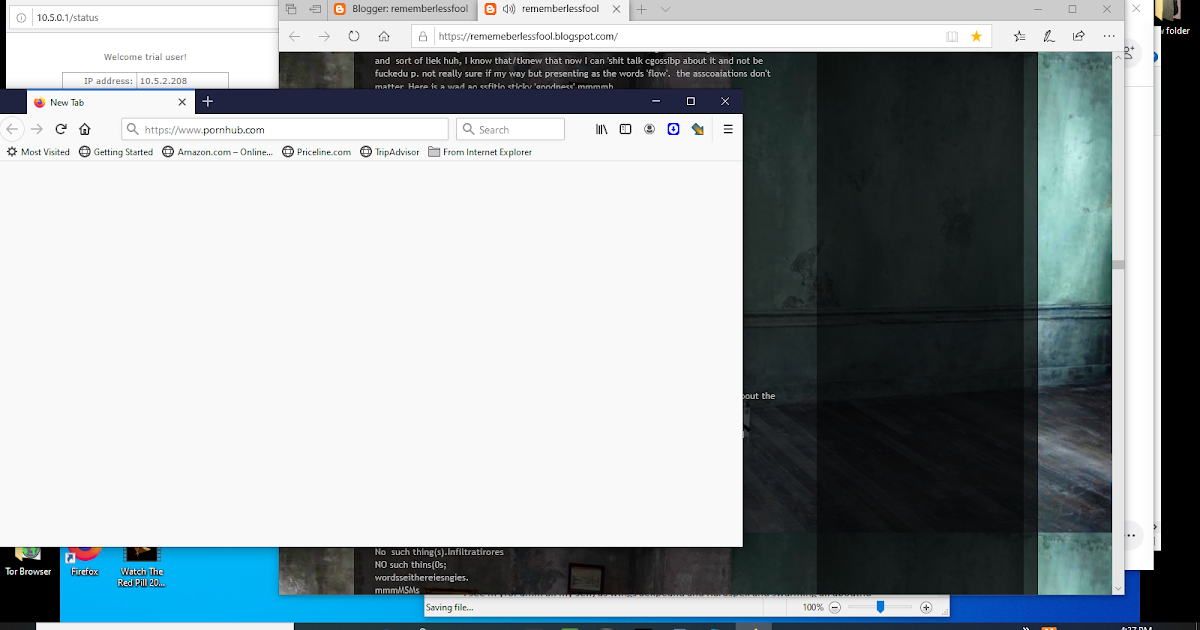The image size is (1200, 630).
Task: Open Firefox desktop shortcut
Action: coord(85,560)
